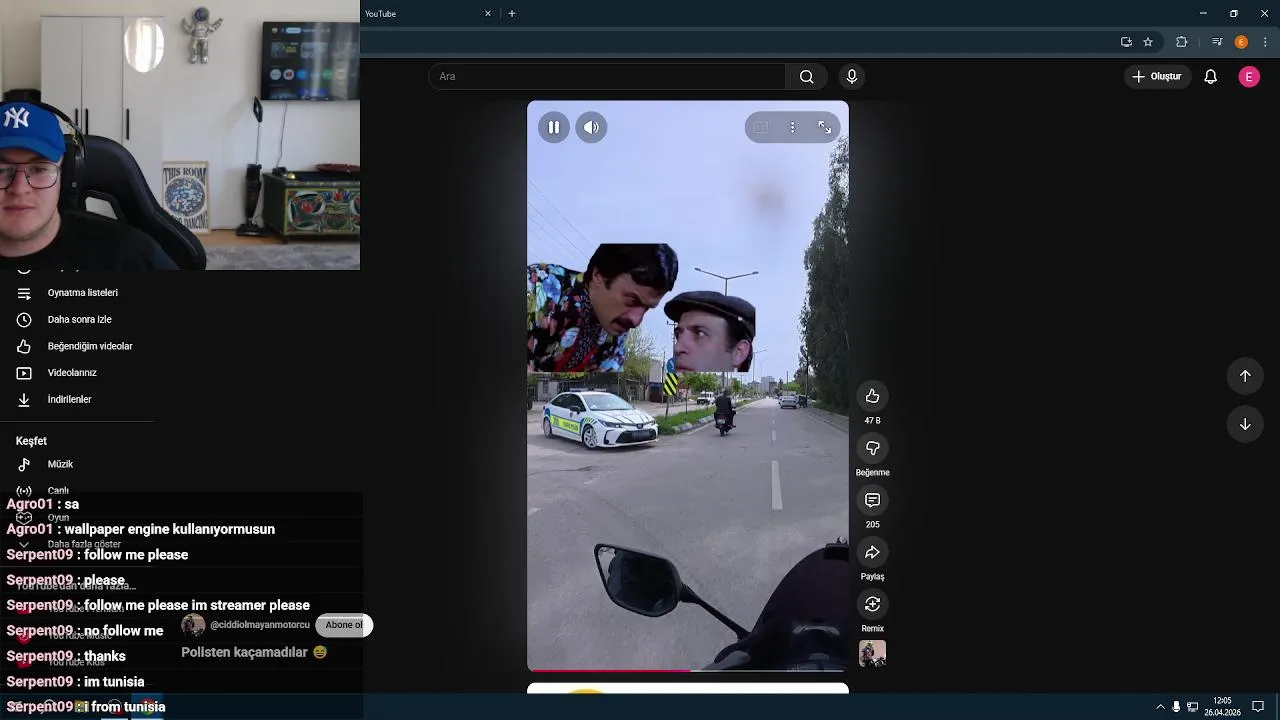The height and width of the screenshot is (720, 1280).
Task: Click the Müzik note icon
Action: [24, 464]
